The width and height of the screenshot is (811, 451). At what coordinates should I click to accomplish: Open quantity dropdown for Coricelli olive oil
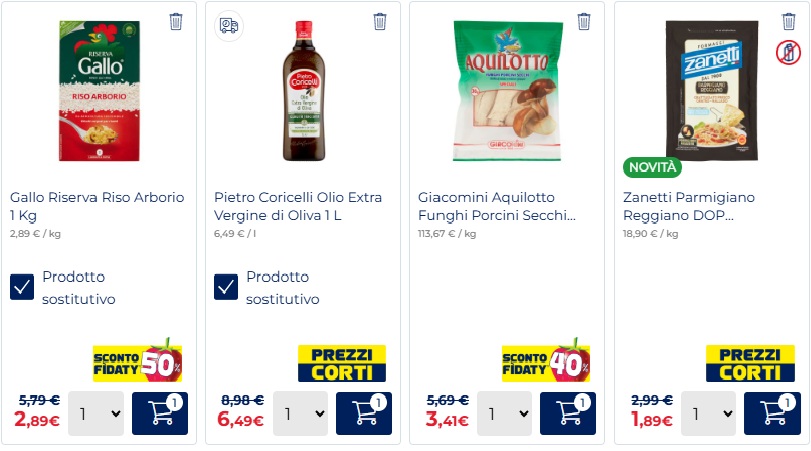pyautogui.click(x=300, y=413)
